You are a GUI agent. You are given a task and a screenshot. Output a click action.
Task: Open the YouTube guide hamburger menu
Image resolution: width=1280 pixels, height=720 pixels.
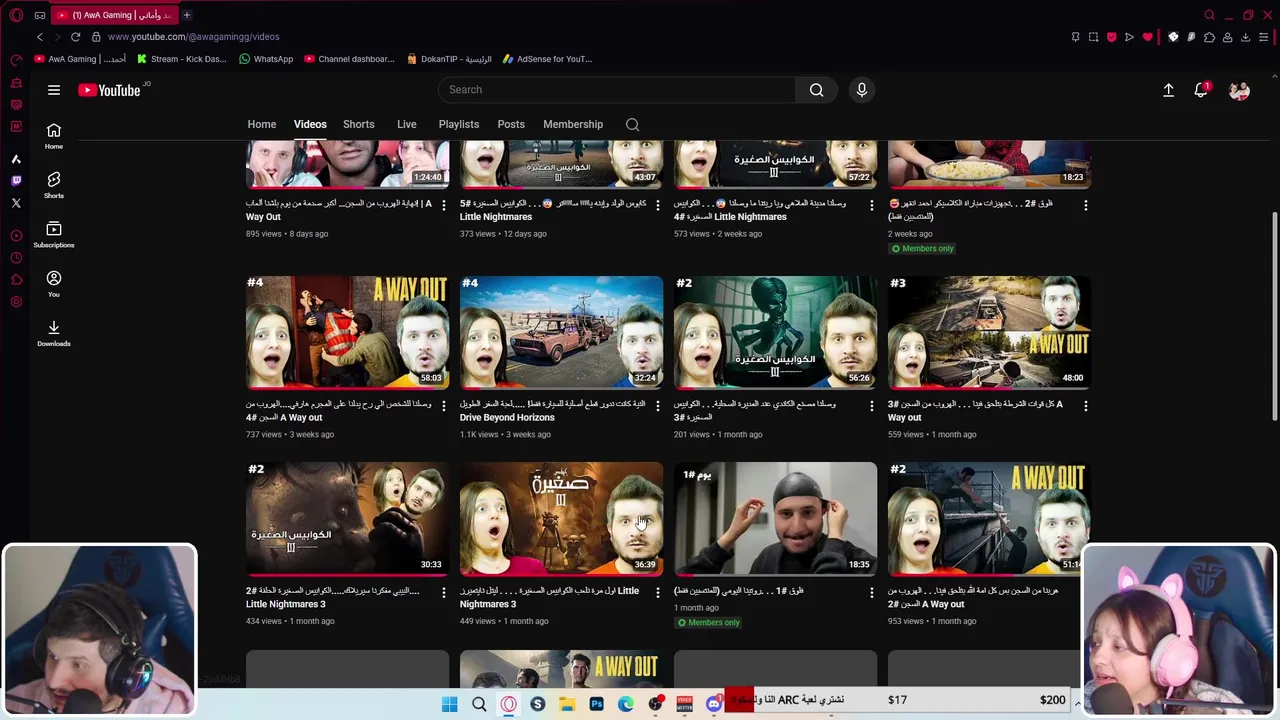tap(54, 90)
